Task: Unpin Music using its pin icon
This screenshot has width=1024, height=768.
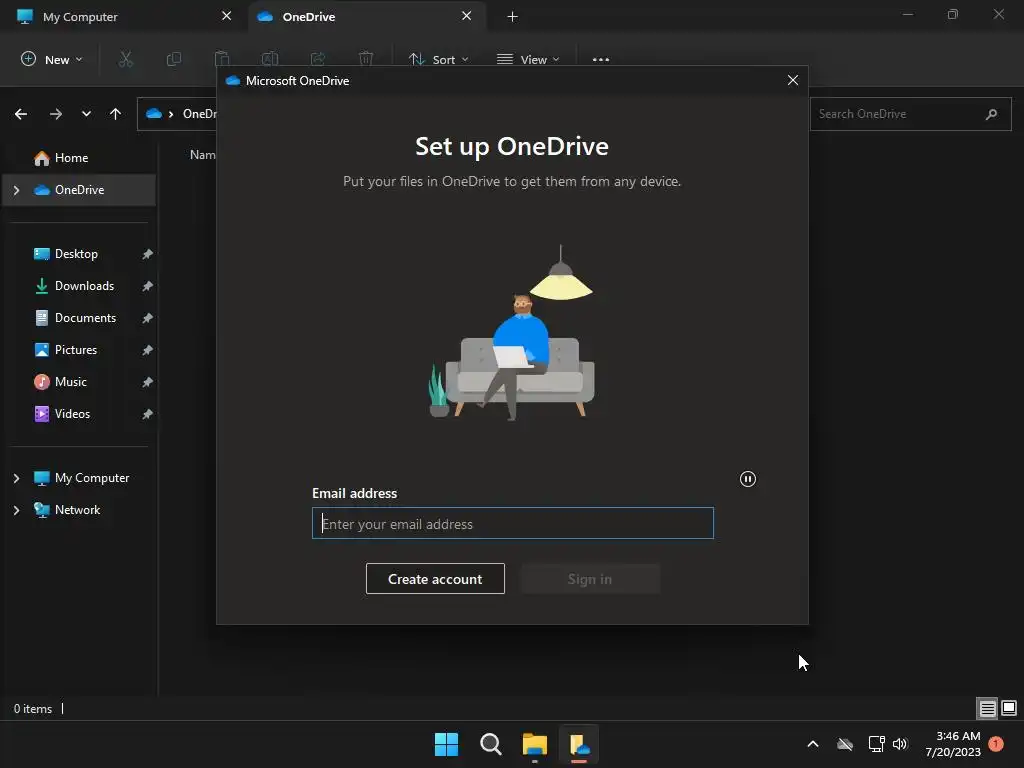Action: [x=148, y=382]
